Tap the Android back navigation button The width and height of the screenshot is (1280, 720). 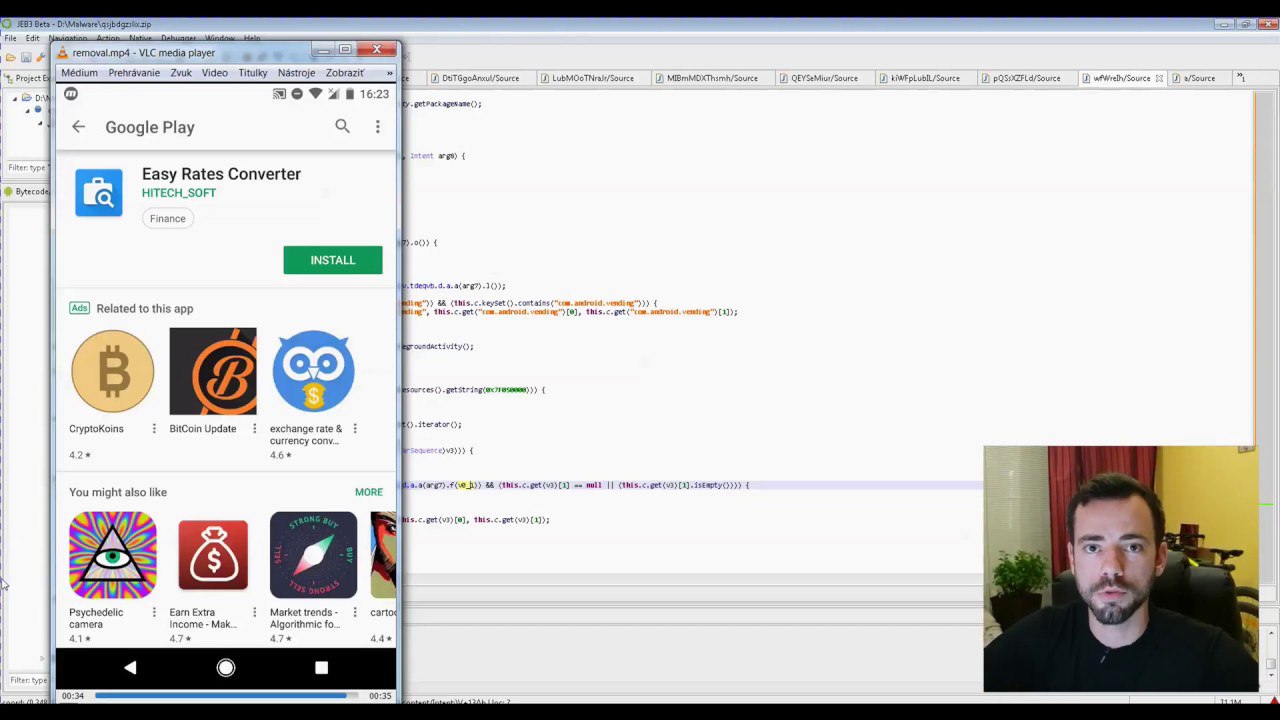(x=130, y=667)
